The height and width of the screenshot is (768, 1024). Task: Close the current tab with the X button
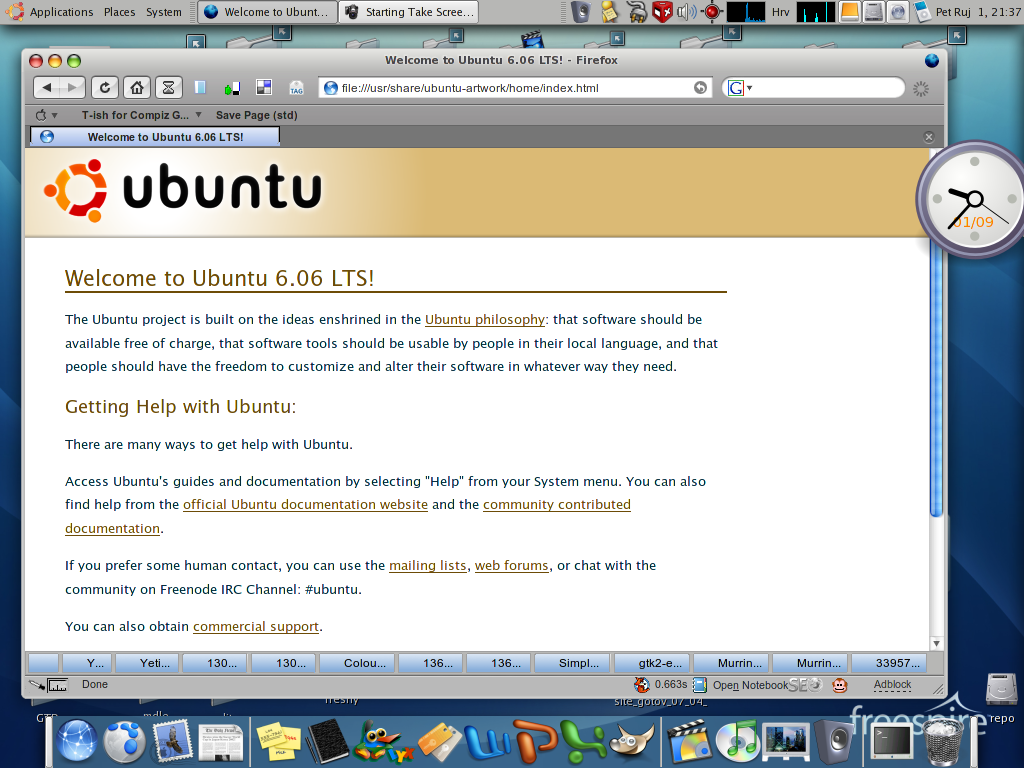929,136
